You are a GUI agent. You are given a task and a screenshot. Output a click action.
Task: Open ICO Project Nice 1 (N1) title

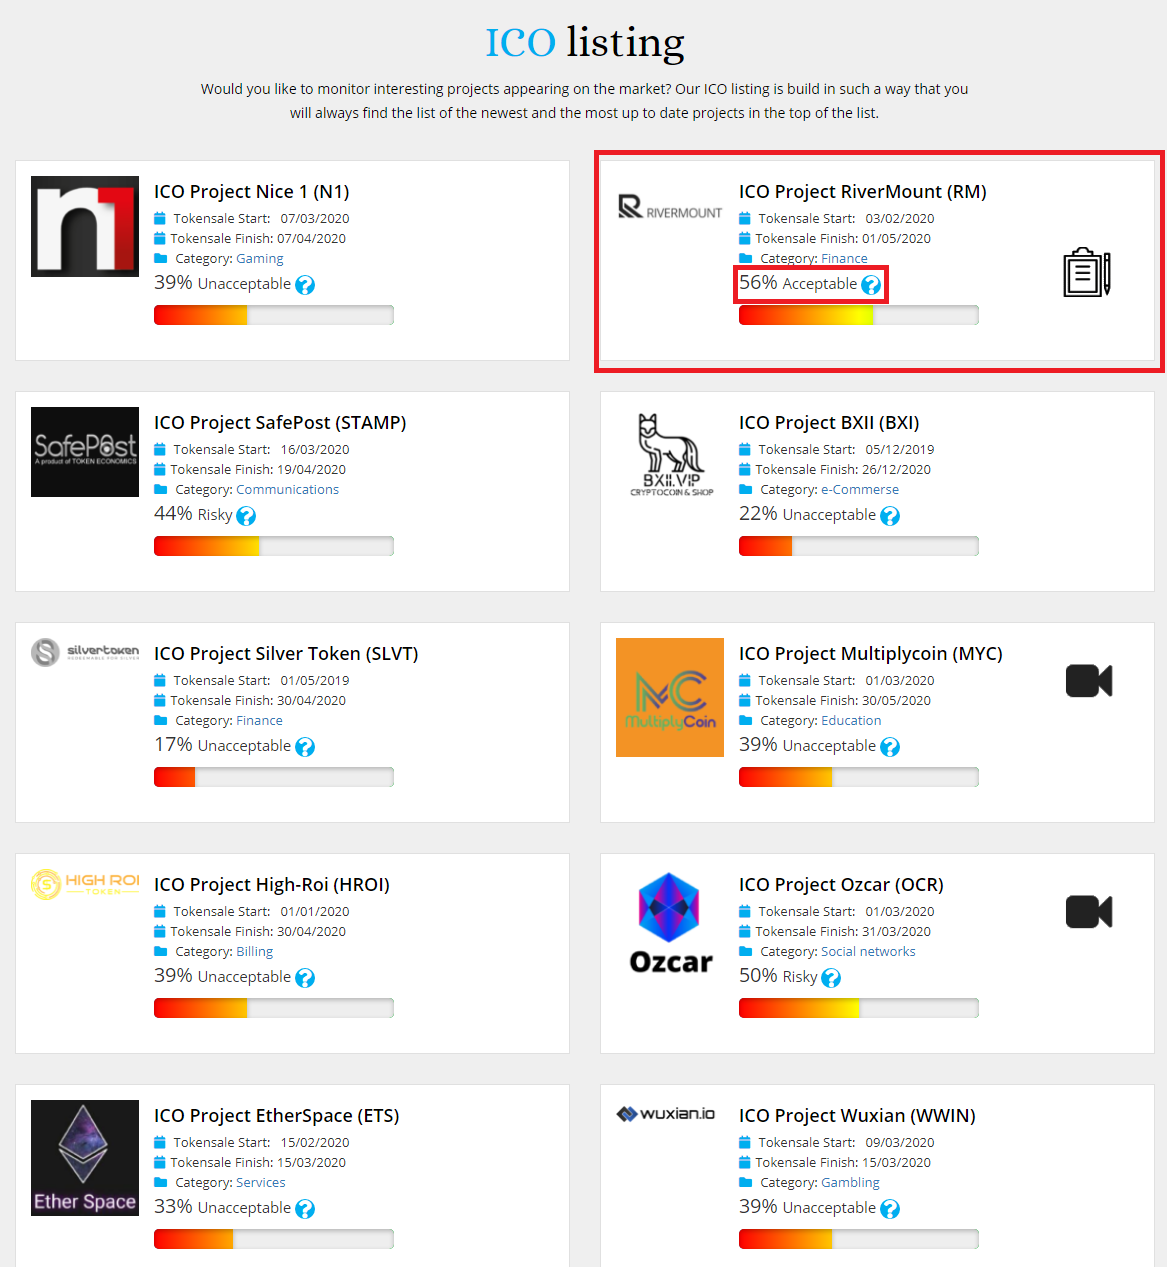(x=251, y=191)
